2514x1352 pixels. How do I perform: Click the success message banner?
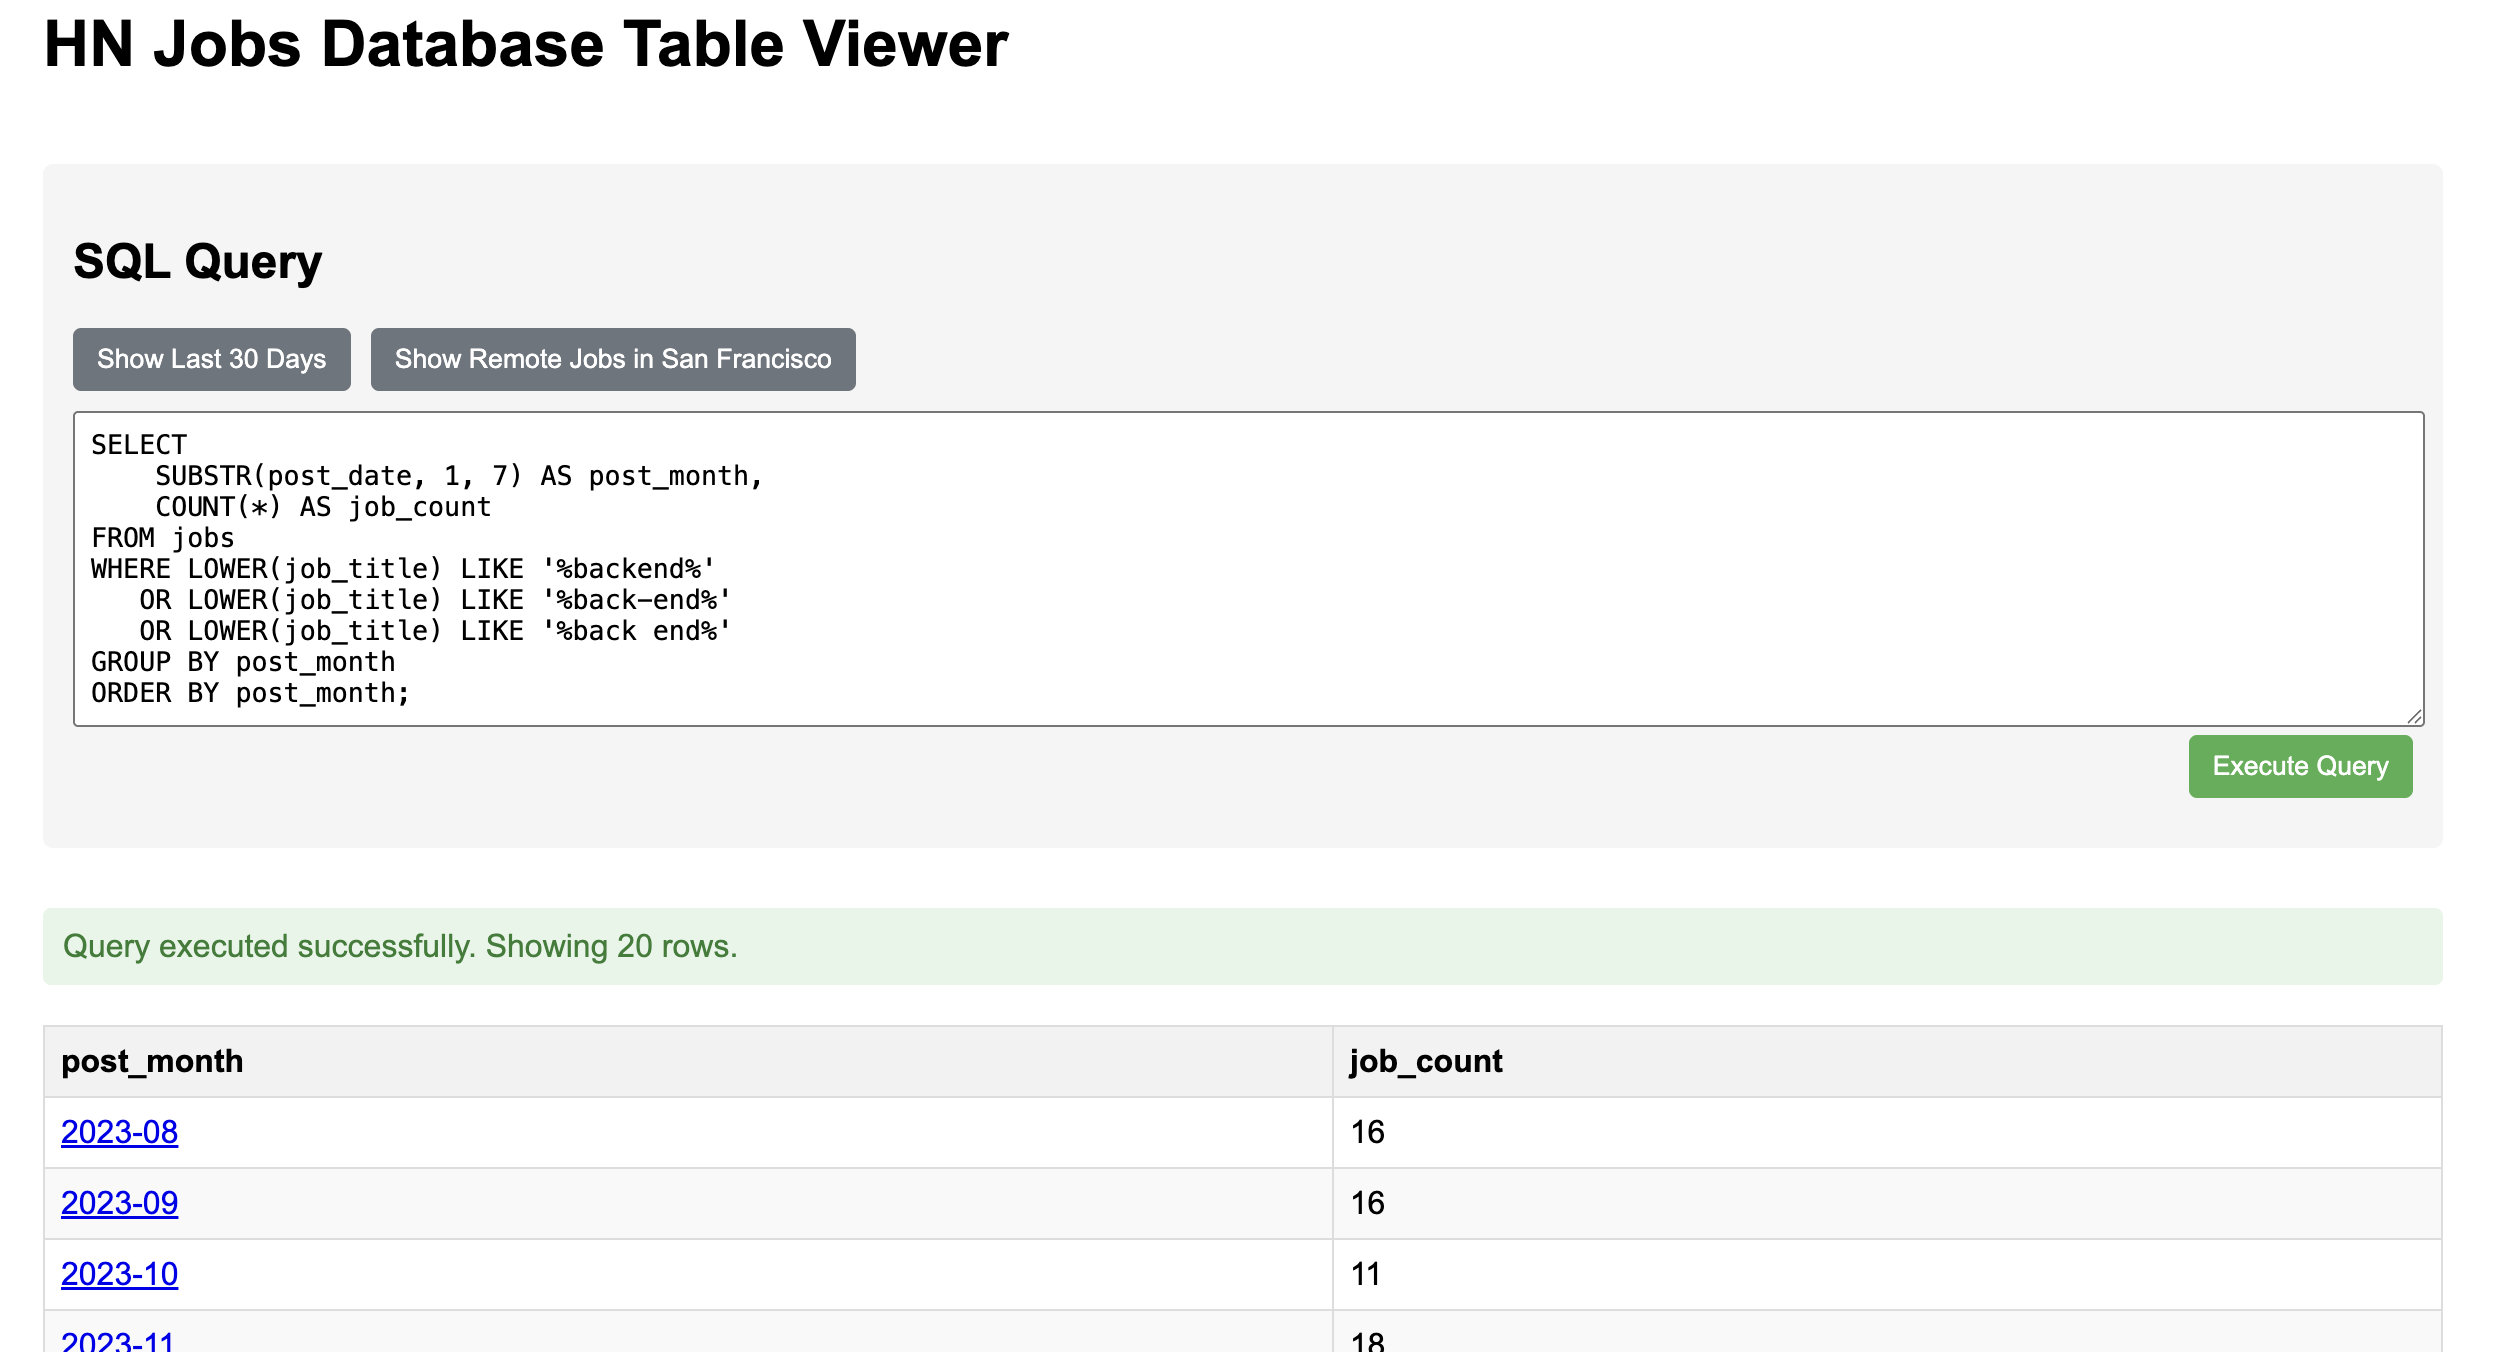1242,946
